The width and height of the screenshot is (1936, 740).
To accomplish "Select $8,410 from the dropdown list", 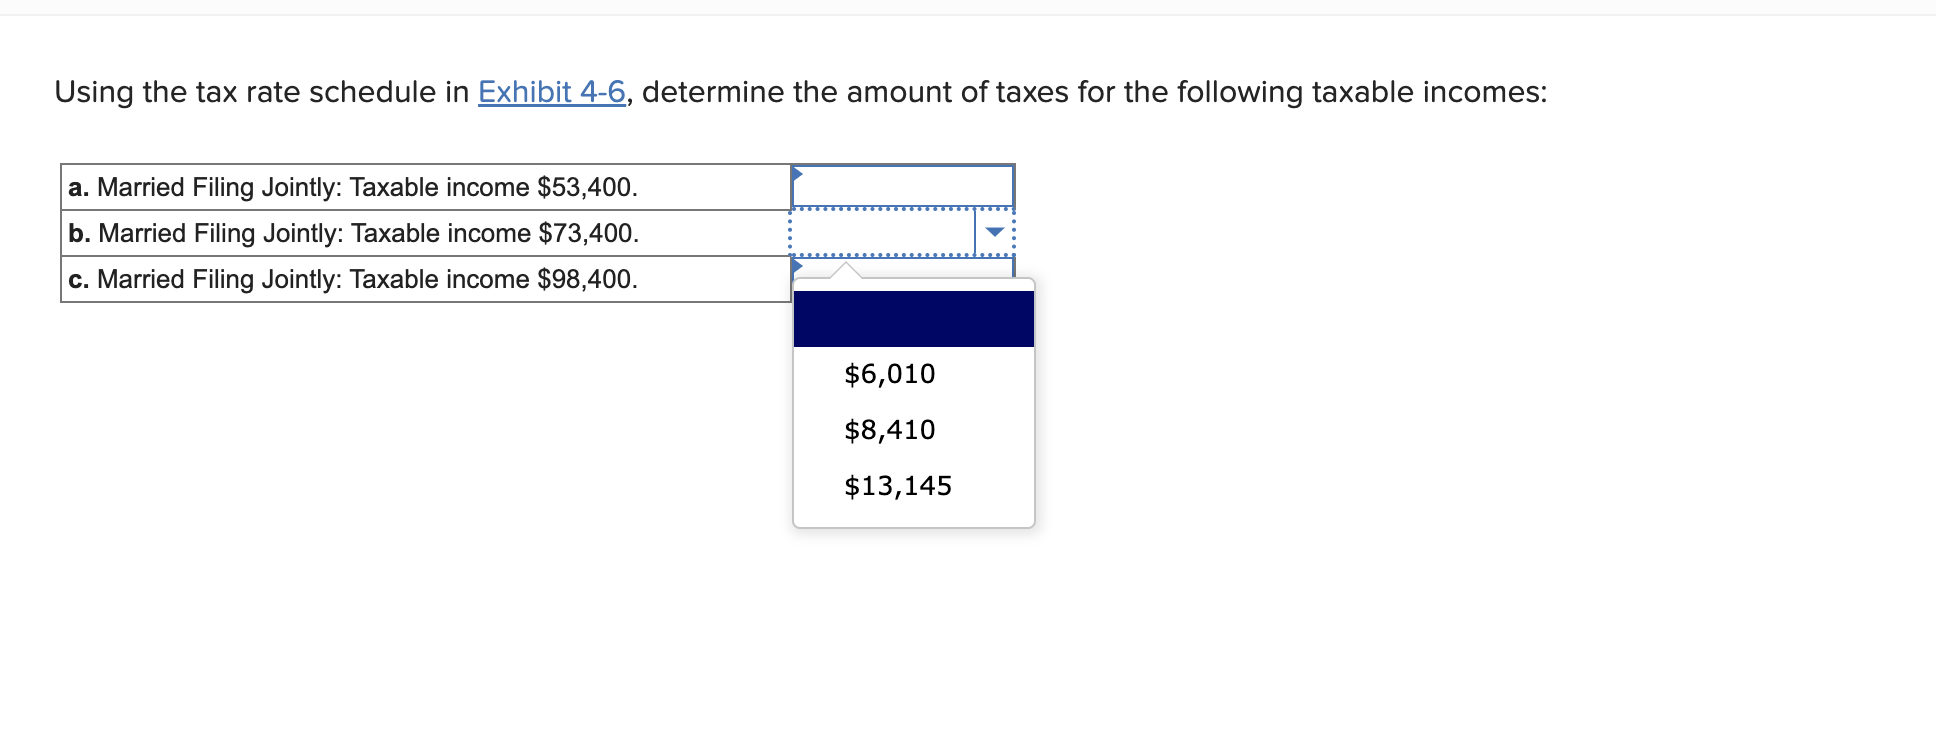I will click(x=889, y=429).
